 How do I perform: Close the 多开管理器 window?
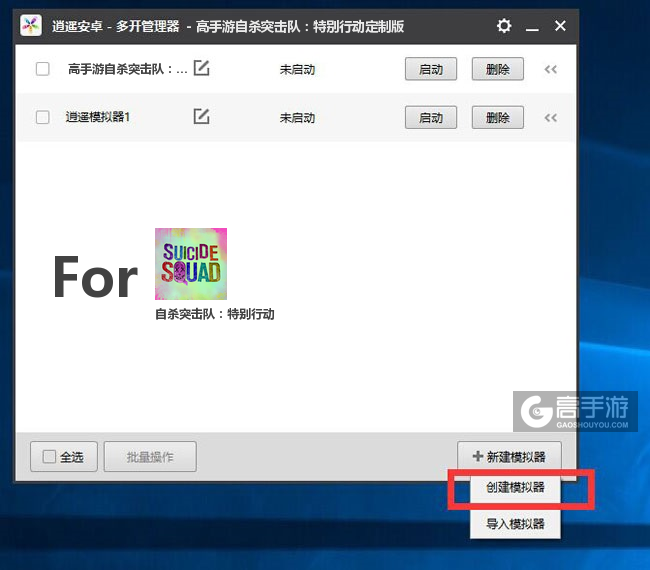[560, 26]
